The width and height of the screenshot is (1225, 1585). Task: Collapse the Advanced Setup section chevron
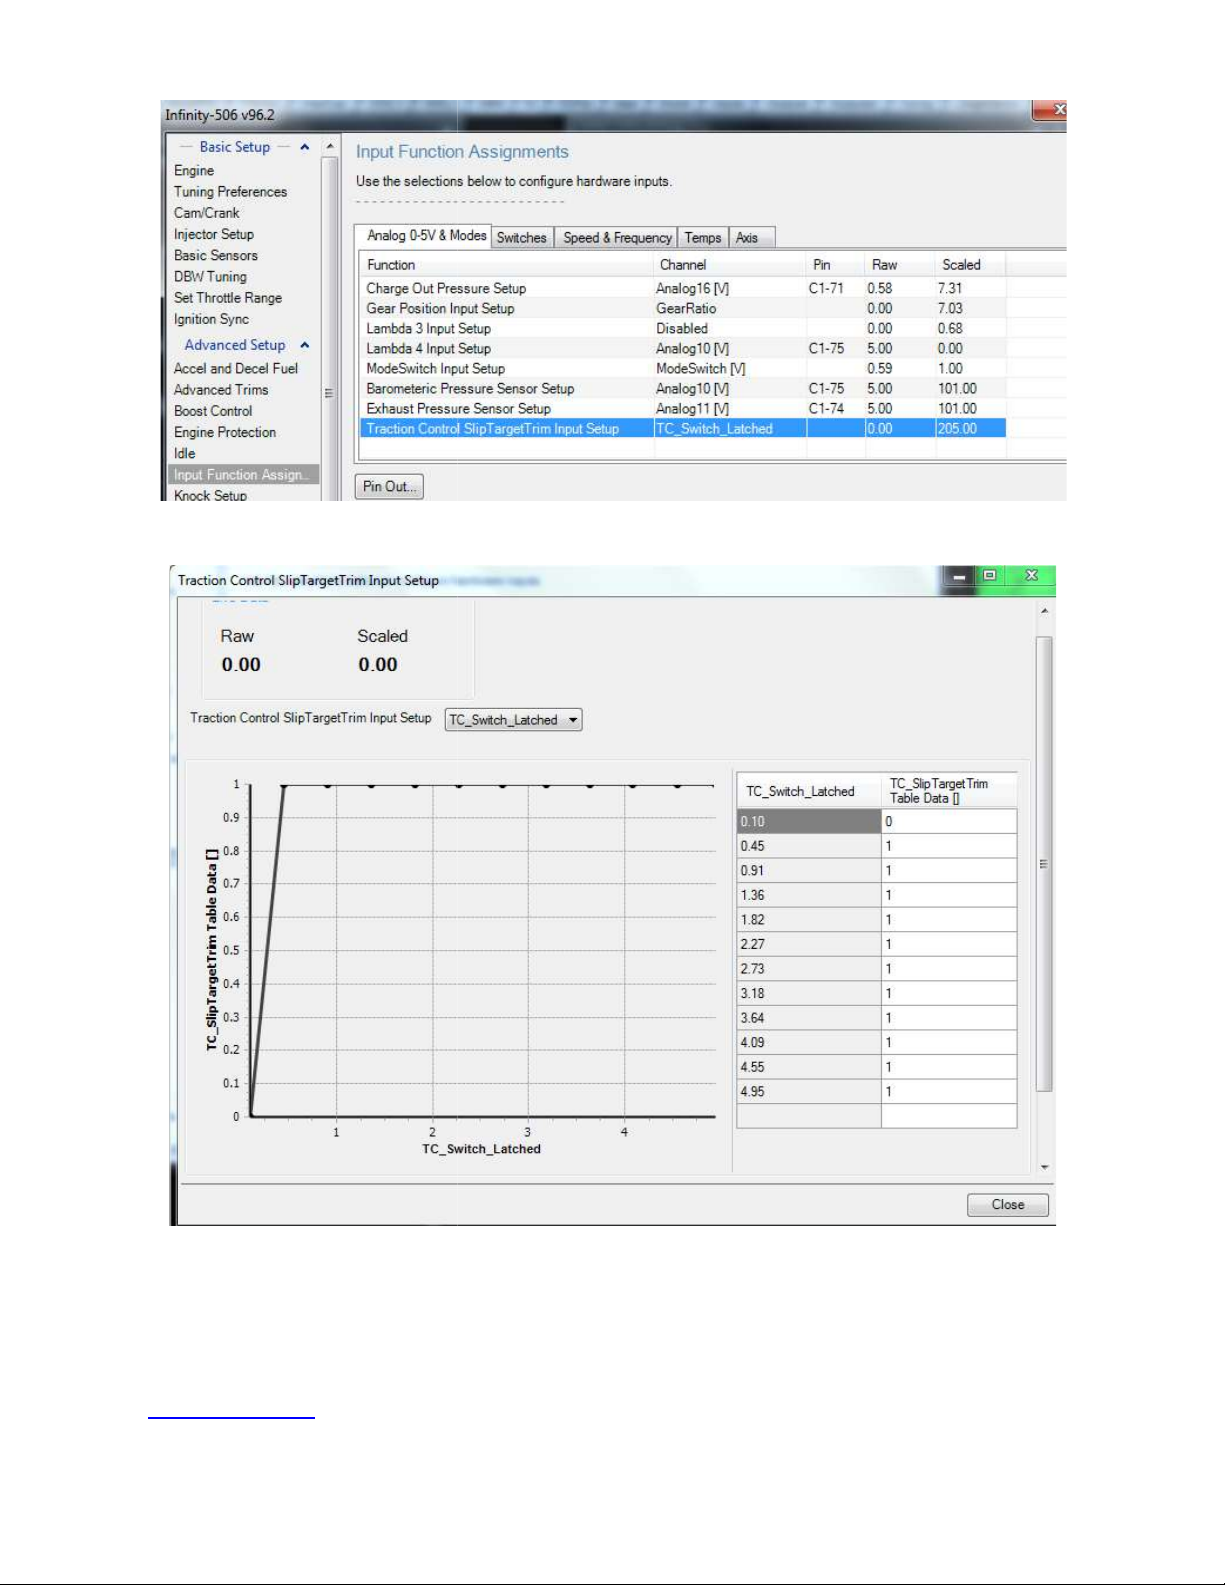304,345
